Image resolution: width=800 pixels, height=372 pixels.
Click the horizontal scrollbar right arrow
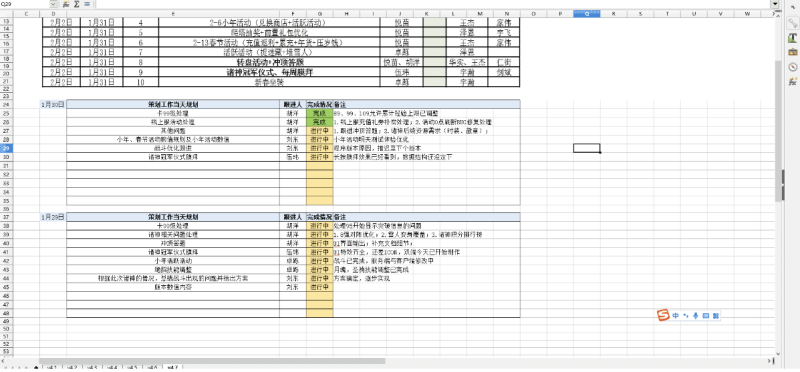tap(769, 361)
